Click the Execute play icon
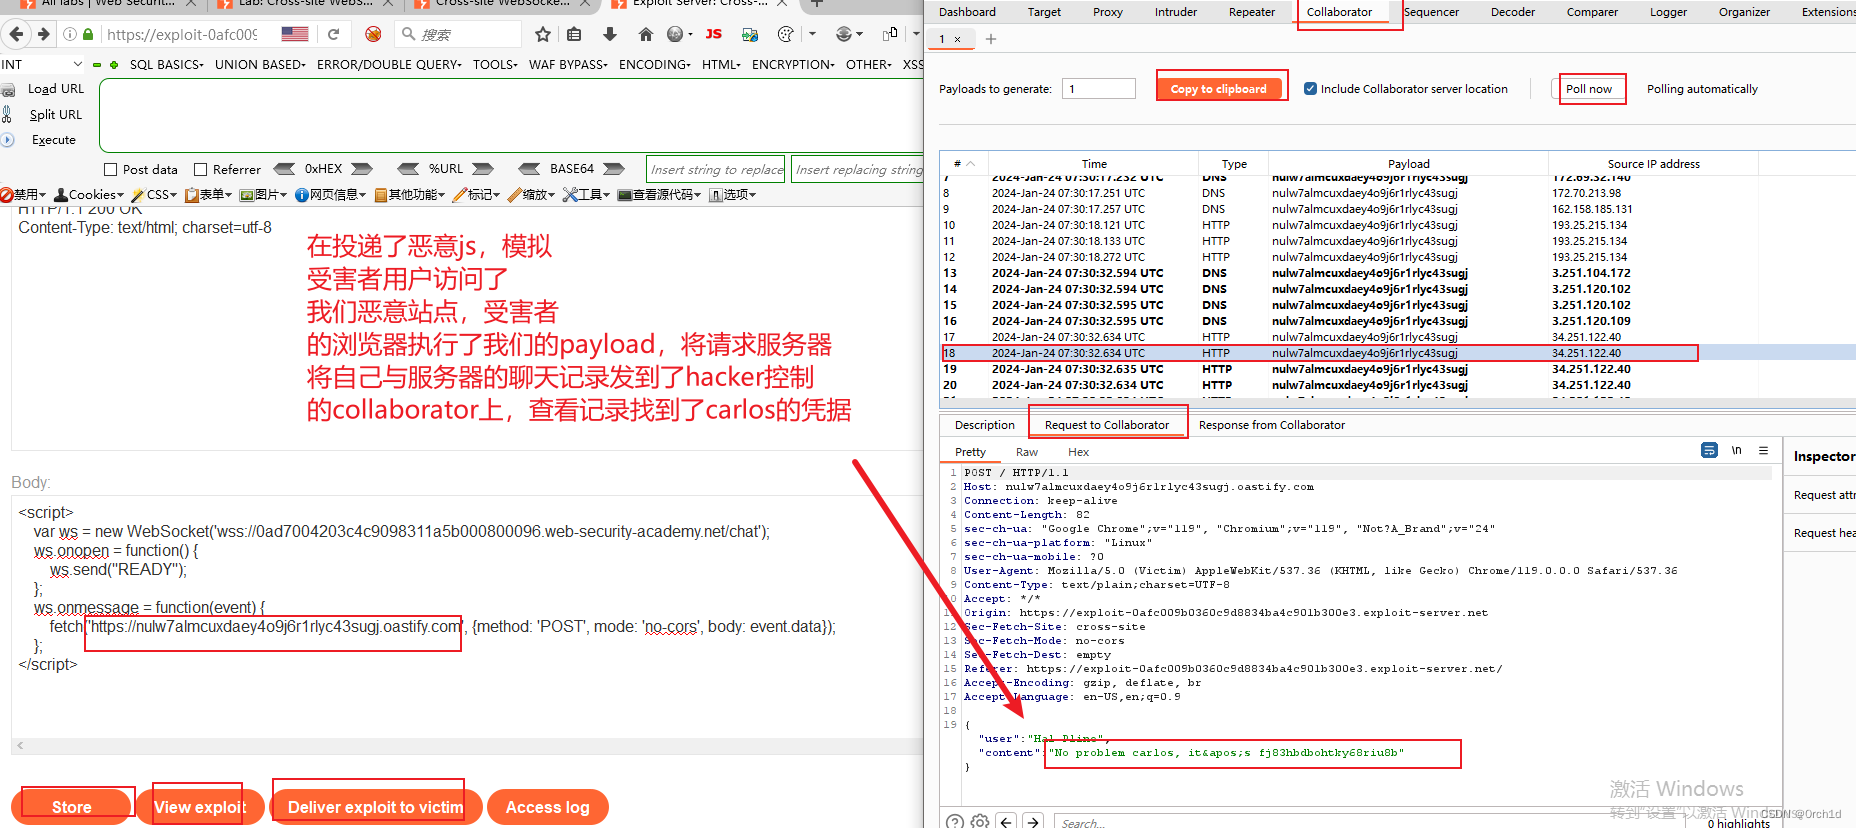 (x=7, y=140)
